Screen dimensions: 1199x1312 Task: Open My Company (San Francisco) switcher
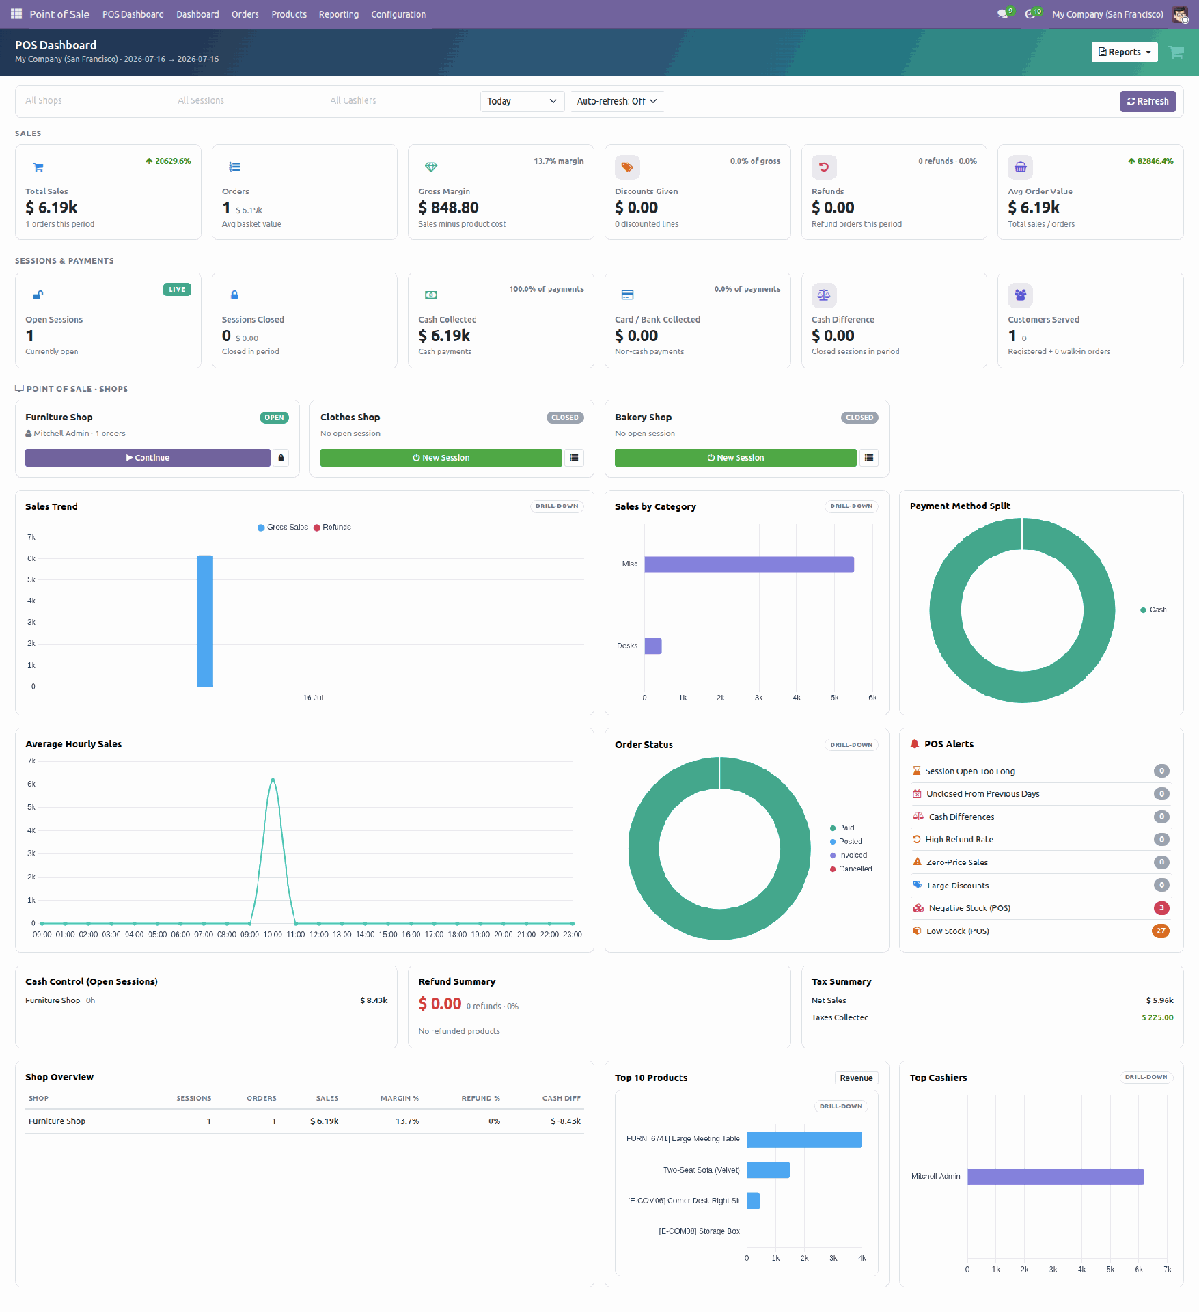pyautogui.click(x=1108, y=14)
